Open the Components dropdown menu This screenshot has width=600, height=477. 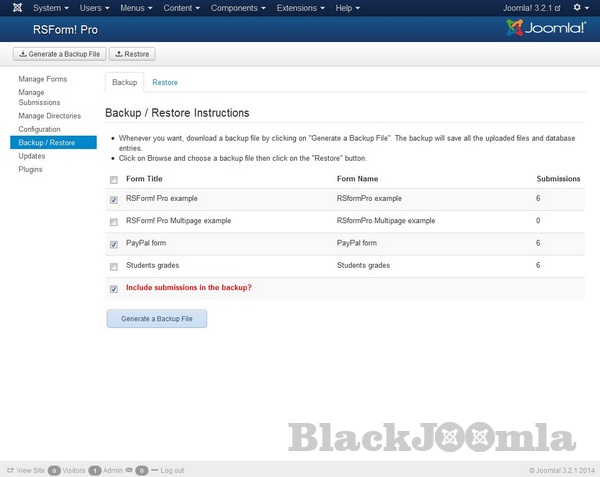click(x=237, y=8)
